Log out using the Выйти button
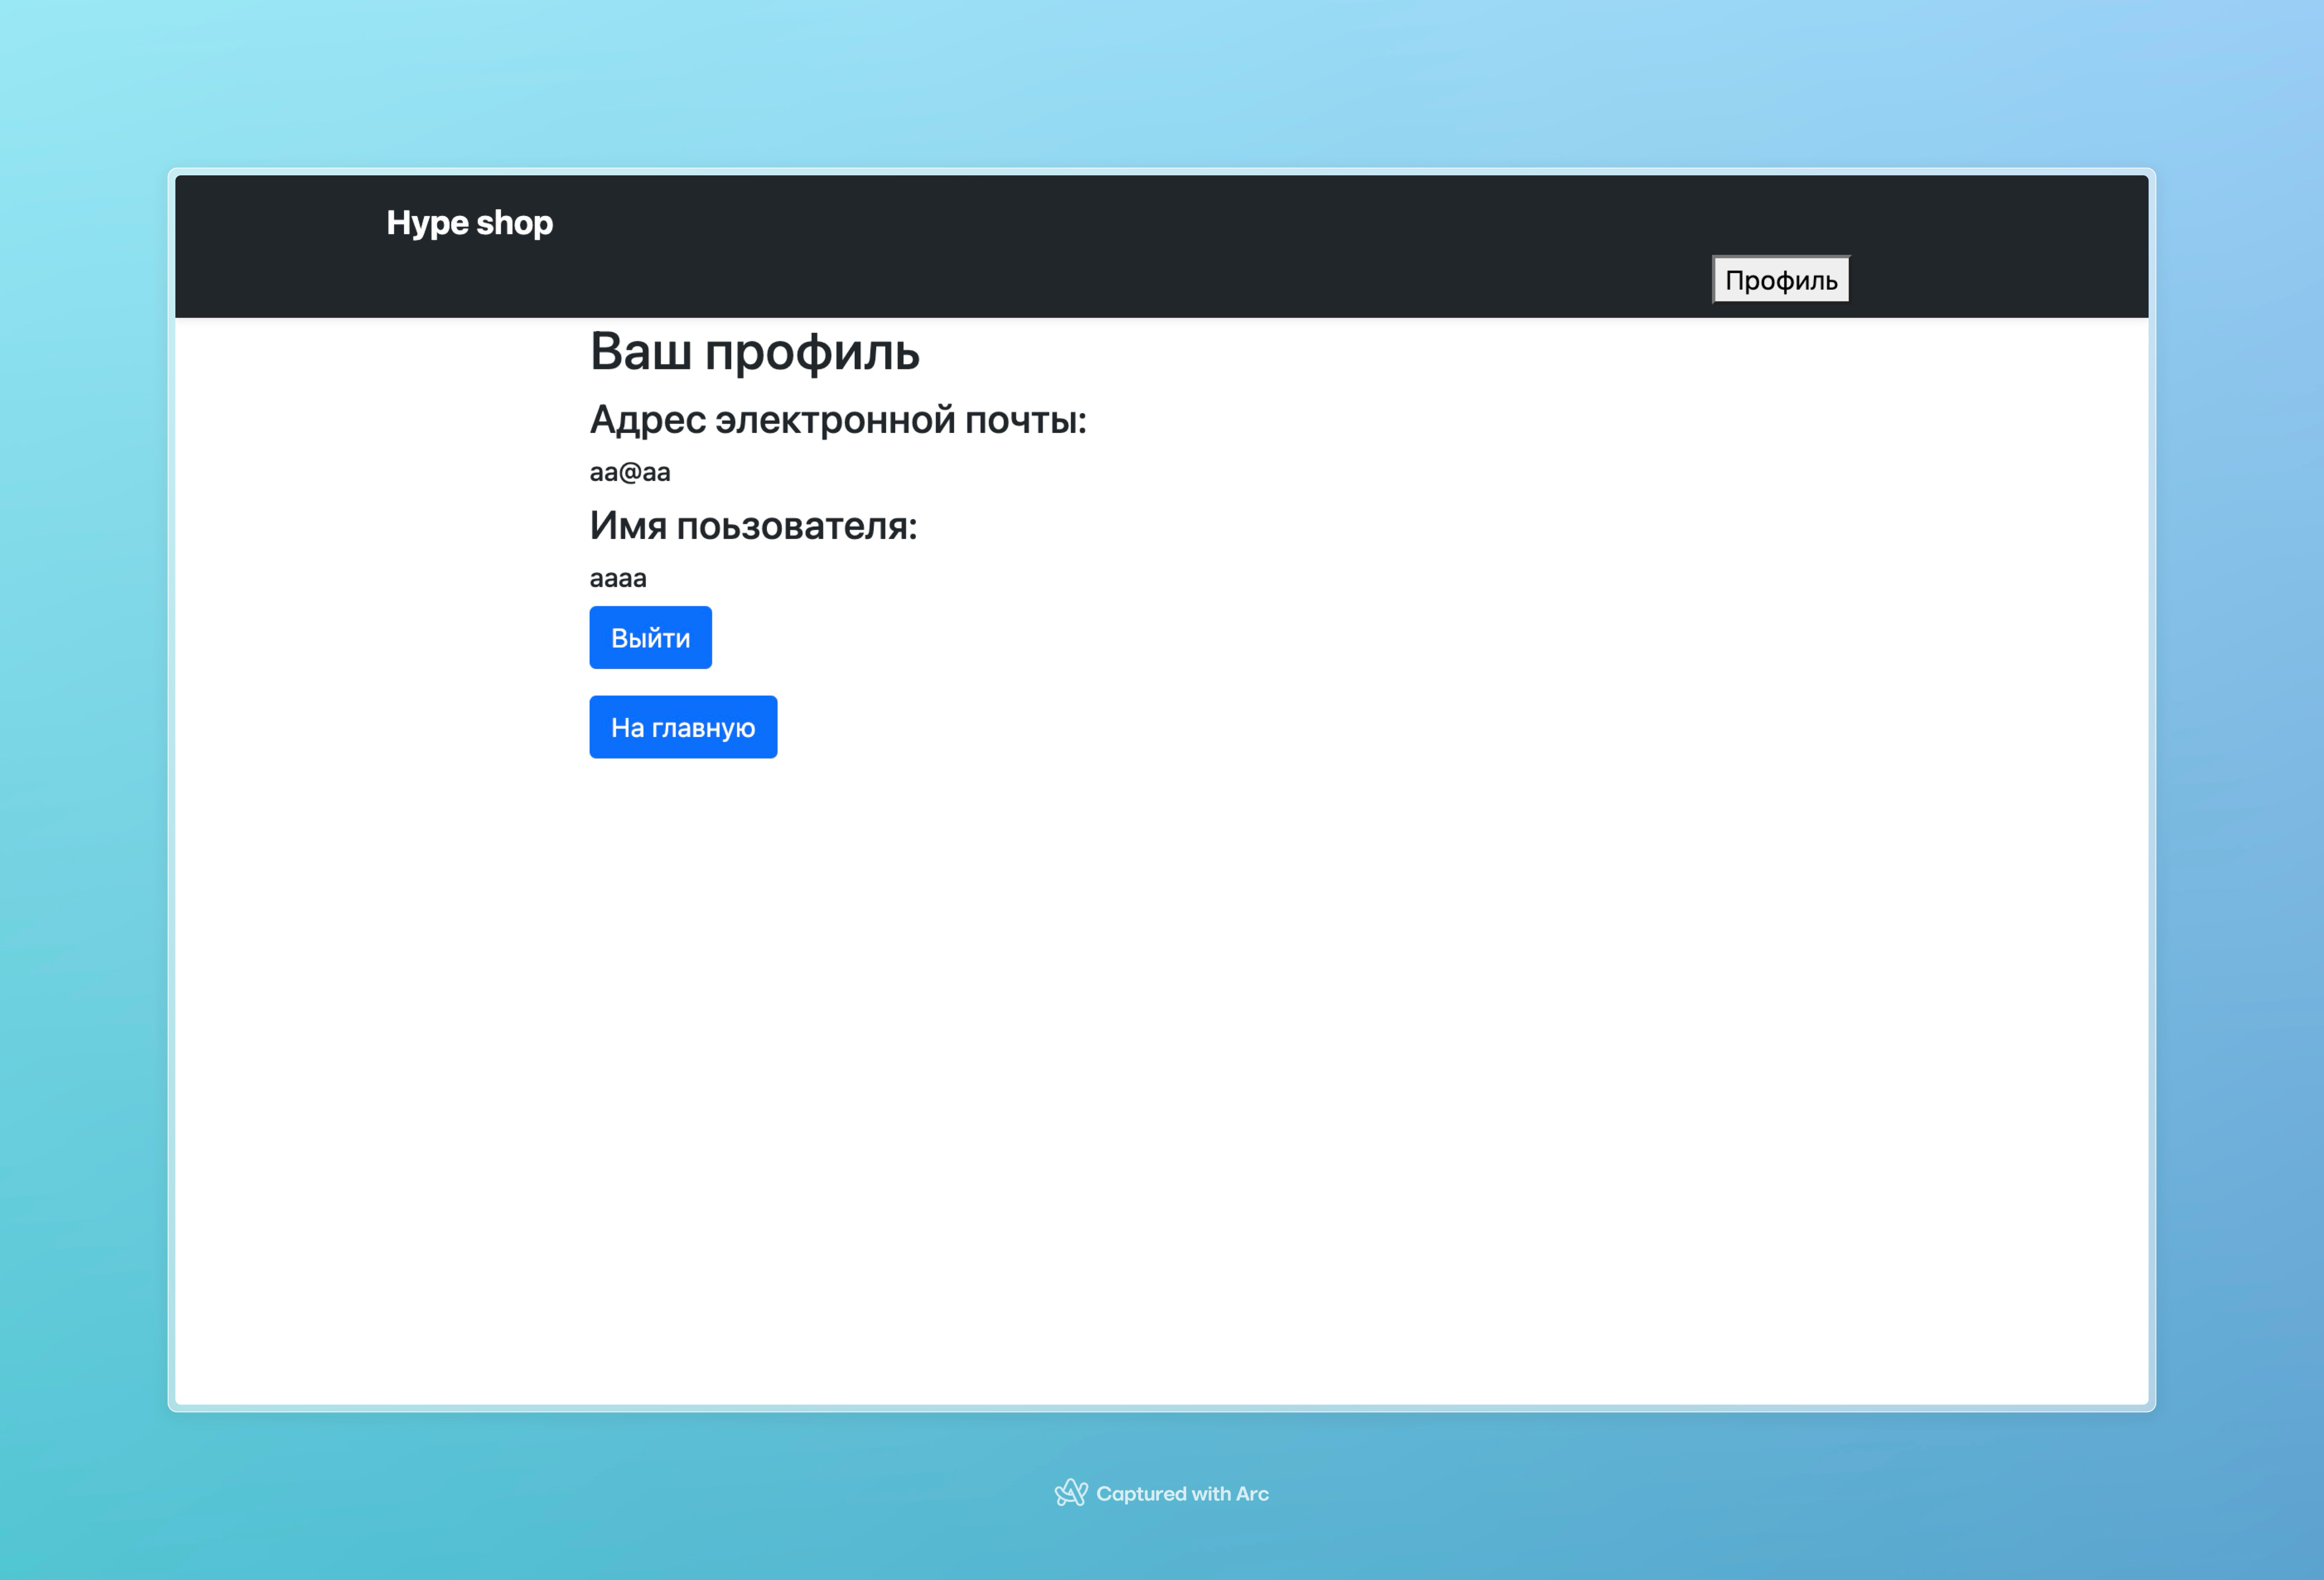 pos(650,637)
